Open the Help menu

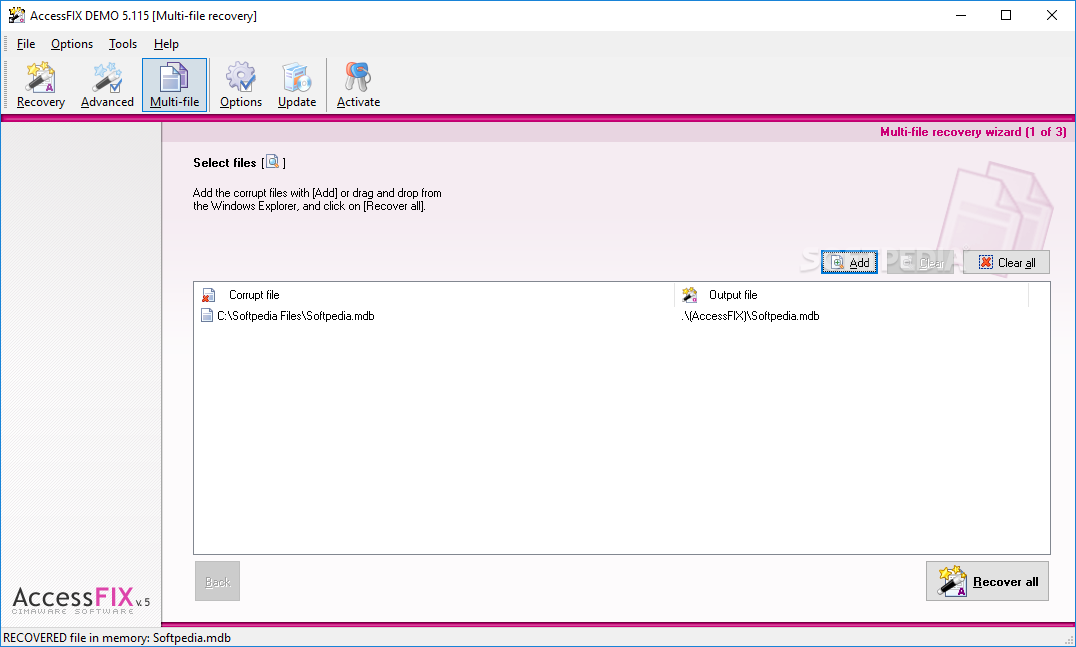coord(166,44)
